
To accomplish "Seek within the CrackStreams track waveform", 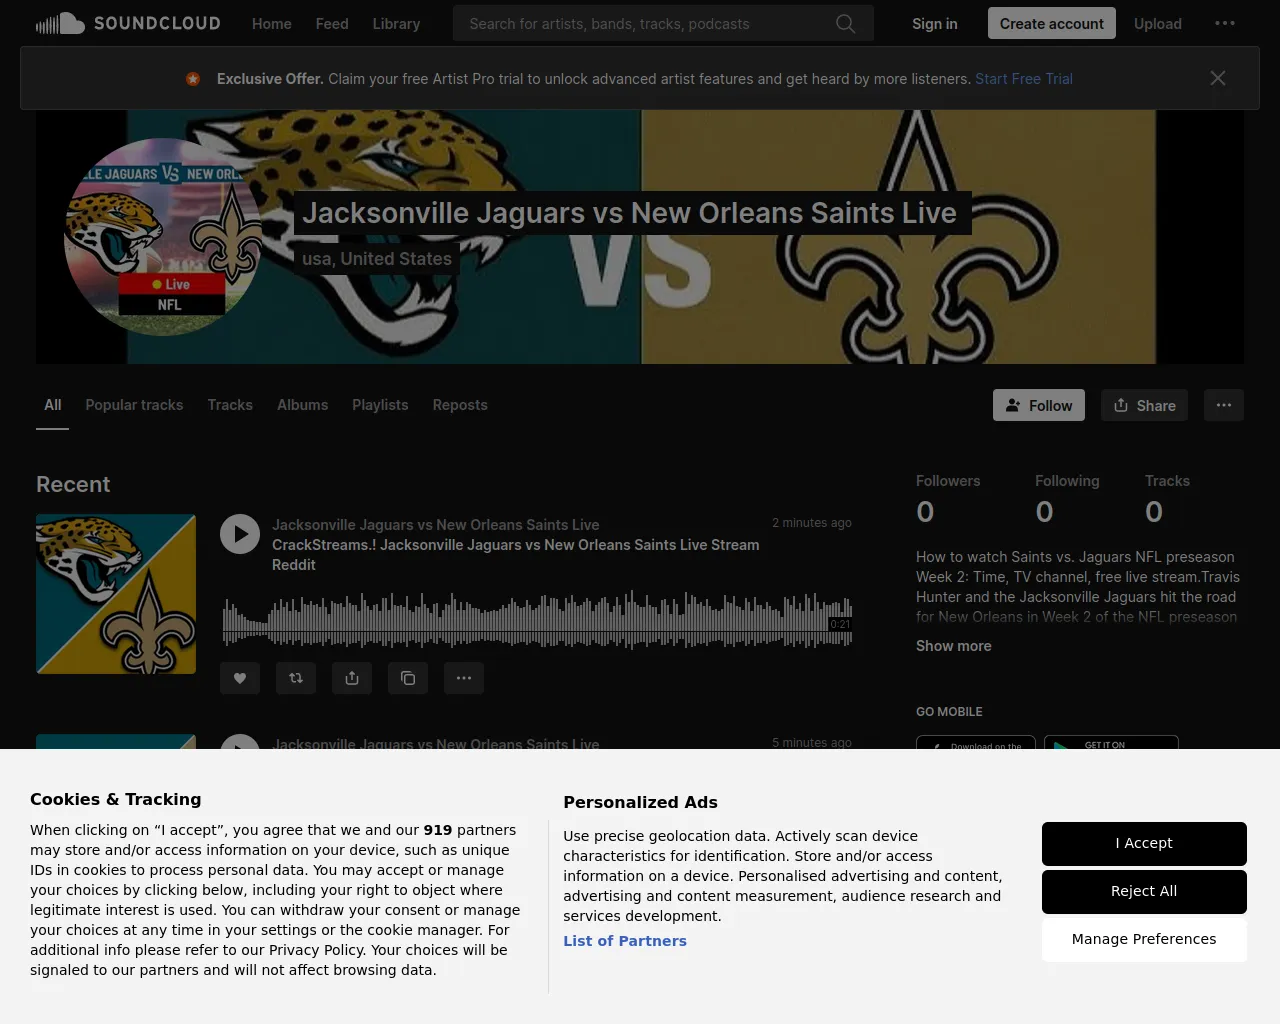I will pyautogui.click(x=537, y=620).
